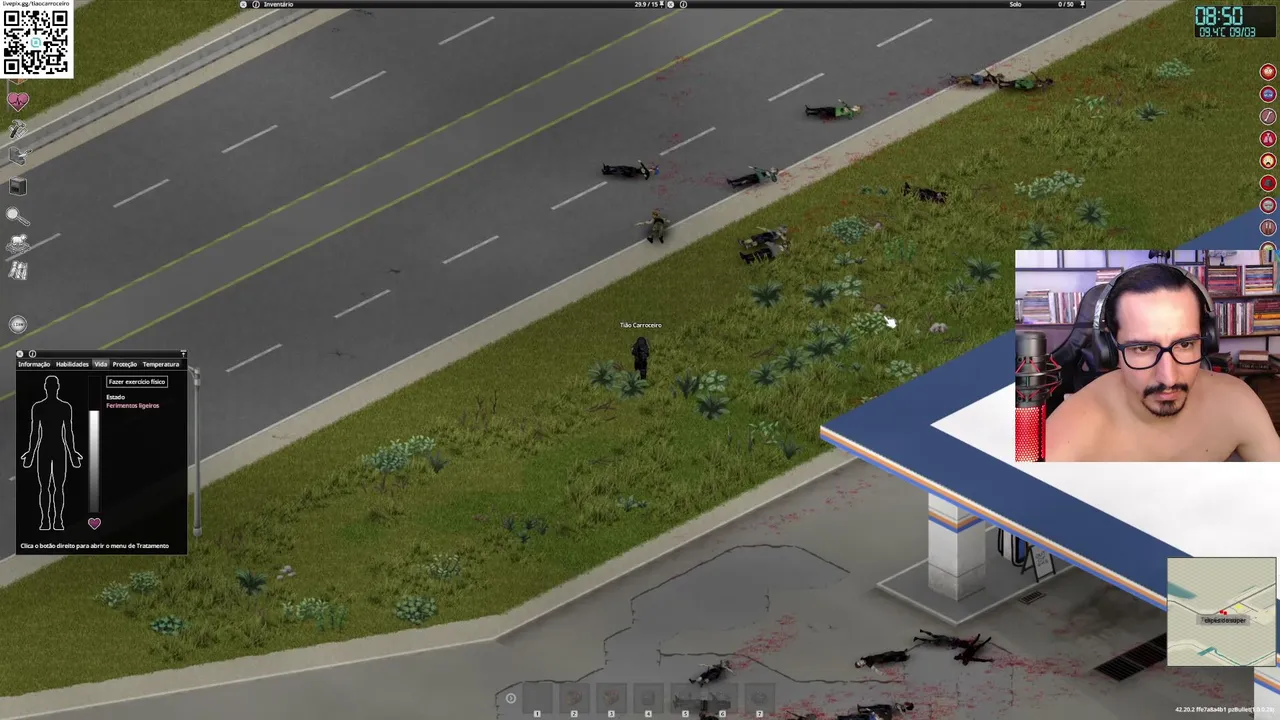This screenshot has width=1280, height=720.
Task: Click the Fazer exercício físico button
Action: pyautogui.click(x=137, y=382)
